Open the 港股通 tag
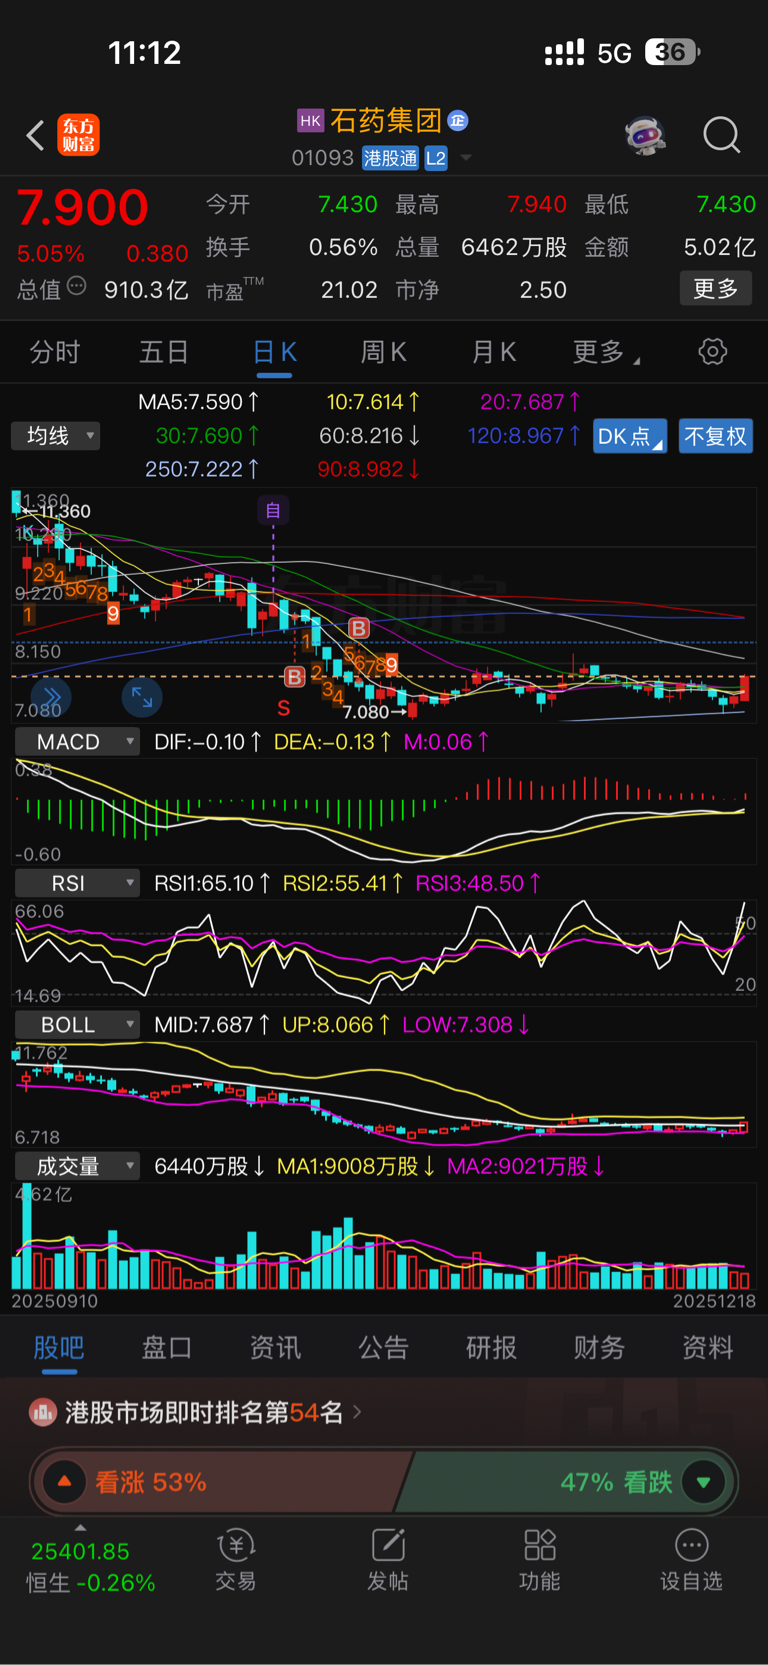768x1665 pixels. 390,158
